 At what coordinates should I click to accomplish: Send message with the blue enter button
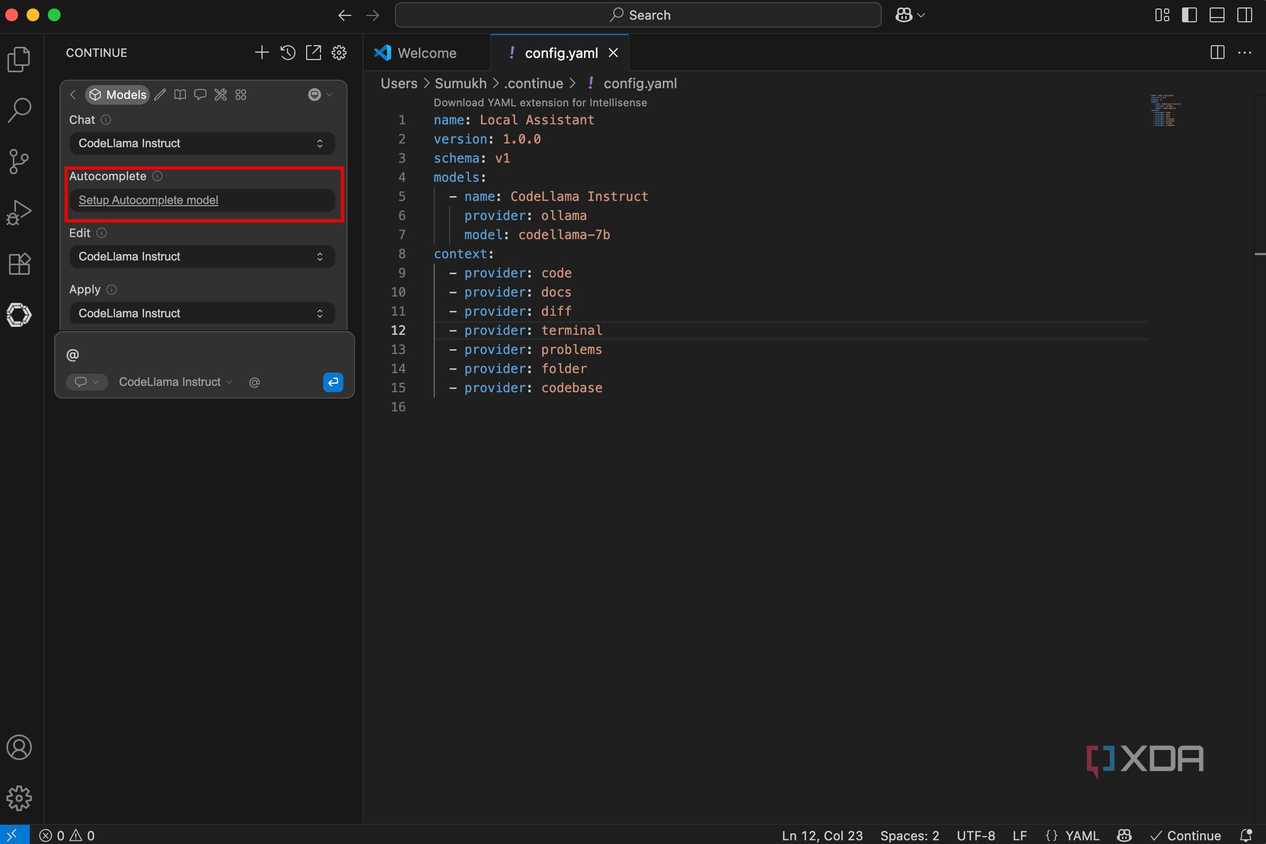[x=333, y=382]
